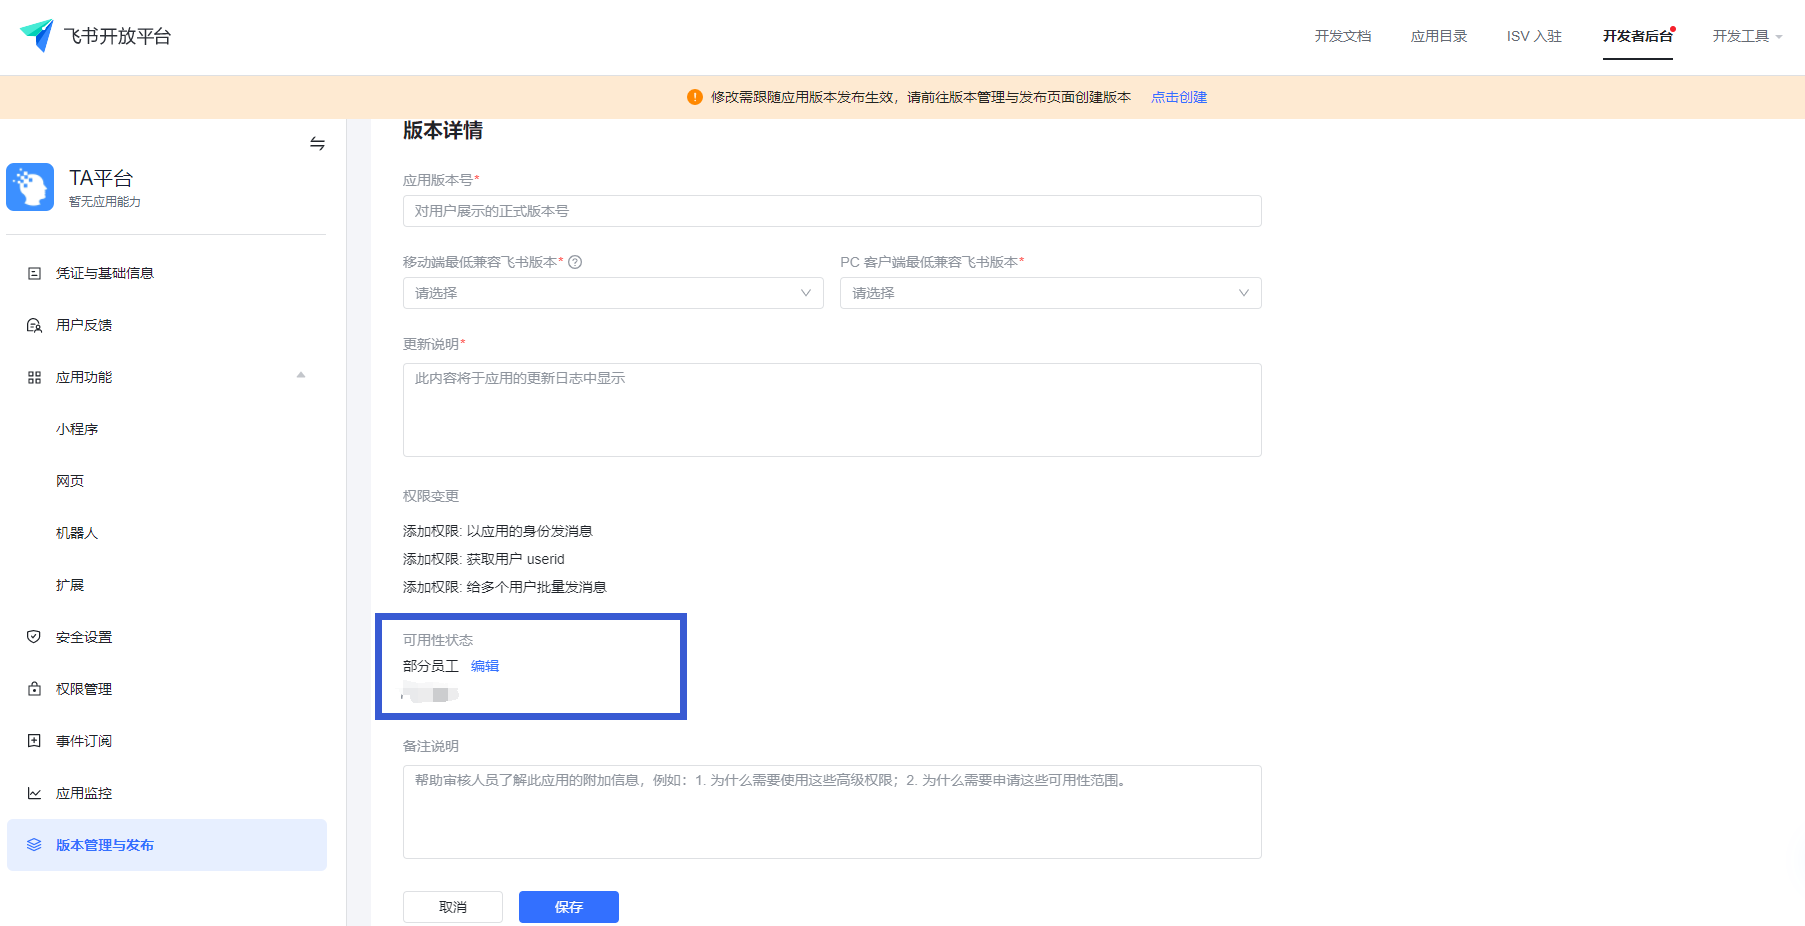Click the Feishu open platform logo
The image size is (1805, 926).
[37, 36]
